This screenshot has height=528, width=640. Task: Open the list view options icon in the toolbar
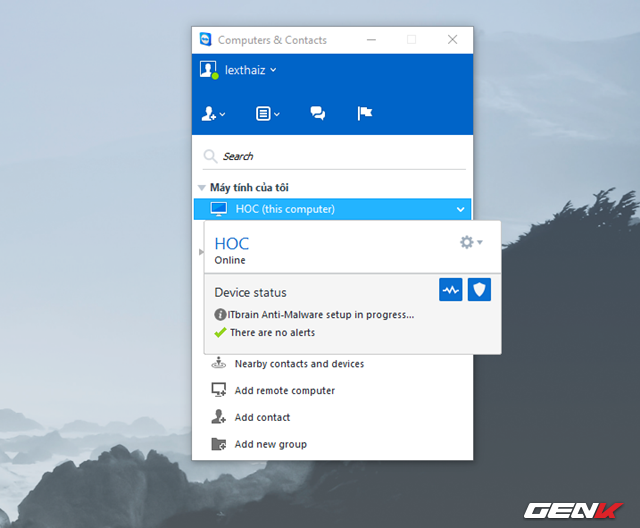coord(266,114)
